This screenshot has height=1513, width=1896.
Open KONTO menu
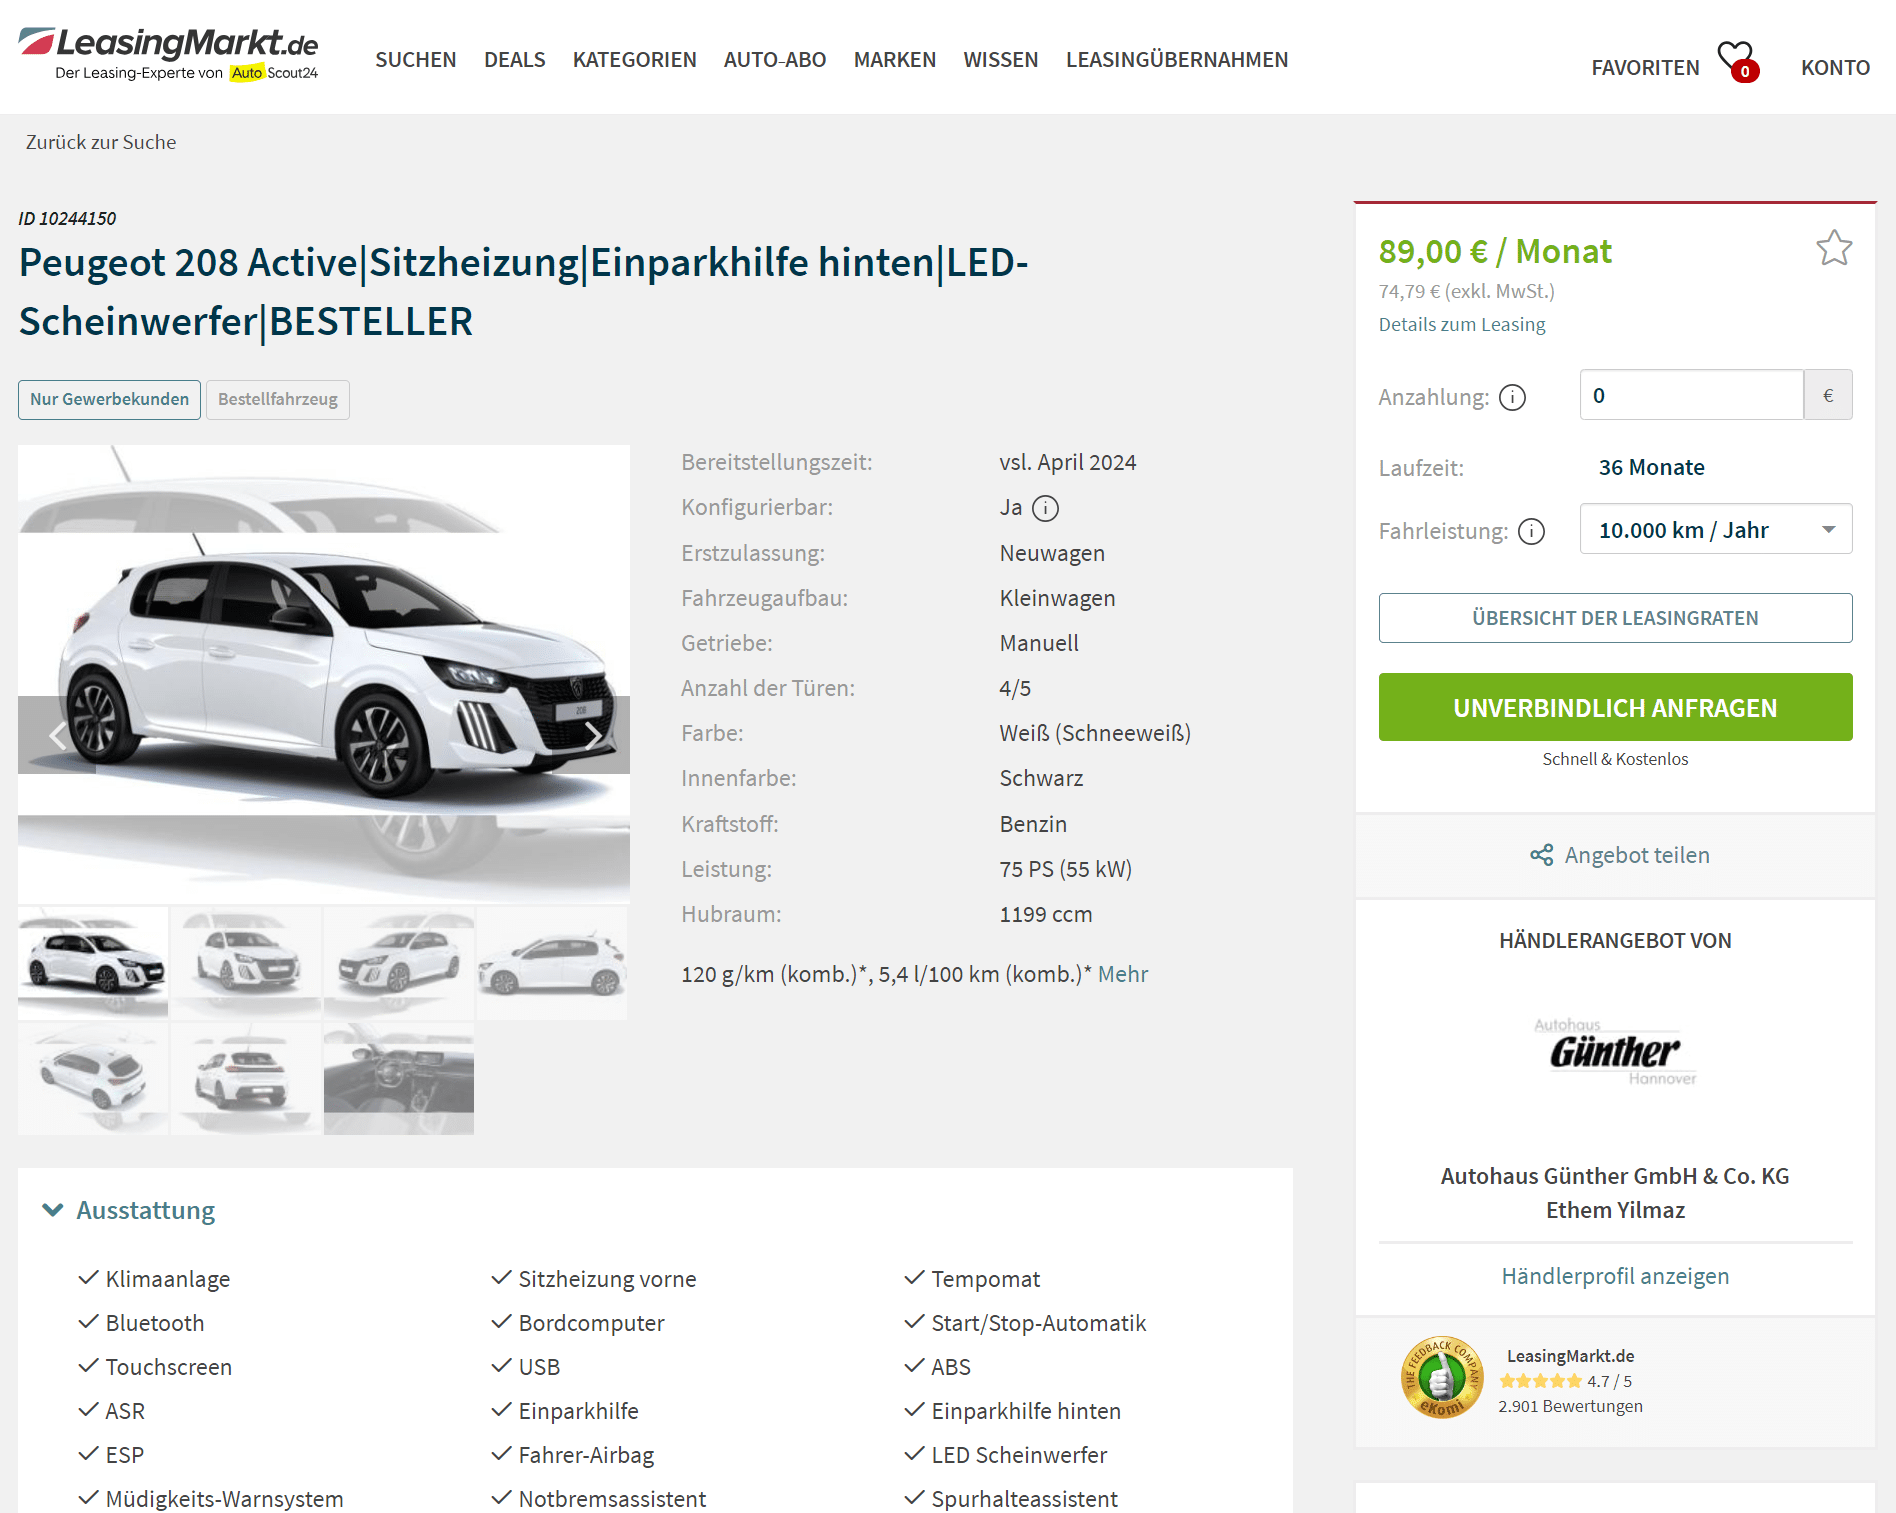pyautogui.click(x=1835, y=68)
